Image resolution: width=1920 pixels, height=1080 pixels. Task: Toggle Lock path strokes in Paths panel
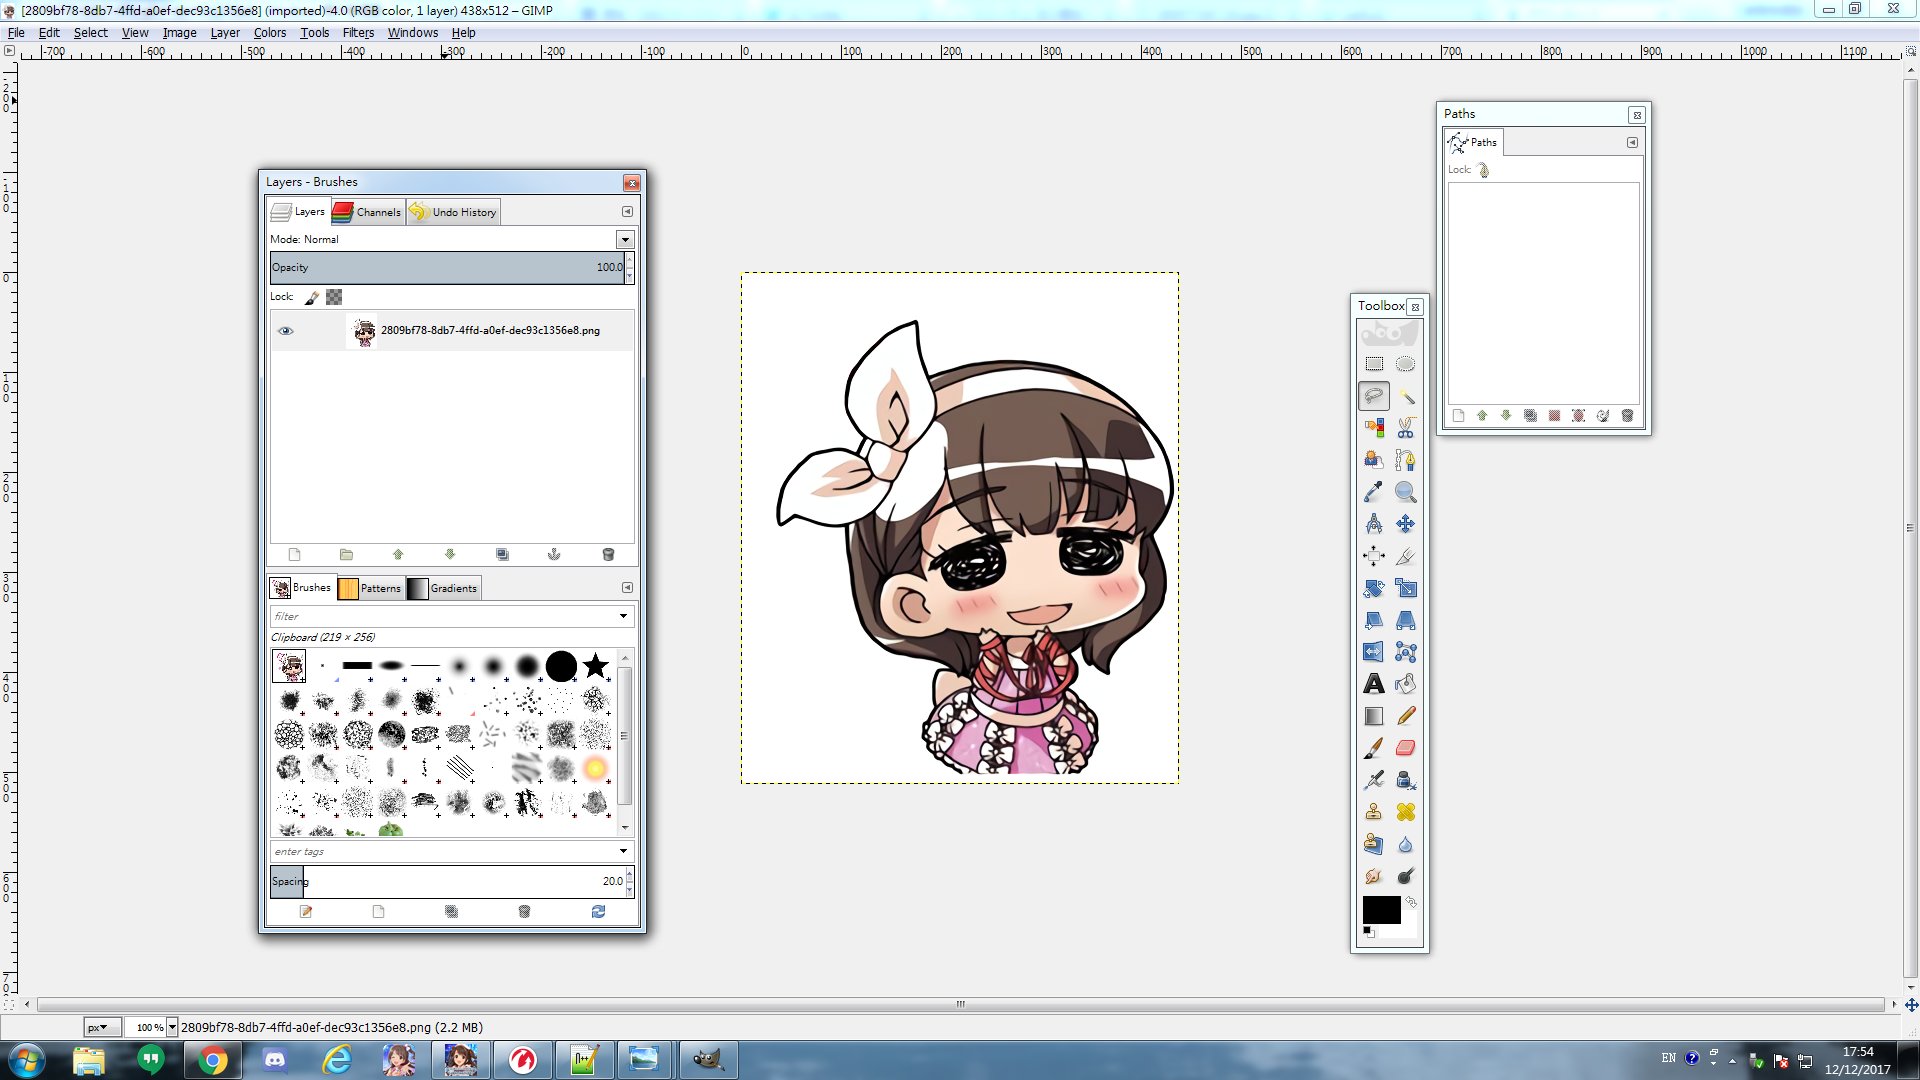click(x=1484, y=170)
